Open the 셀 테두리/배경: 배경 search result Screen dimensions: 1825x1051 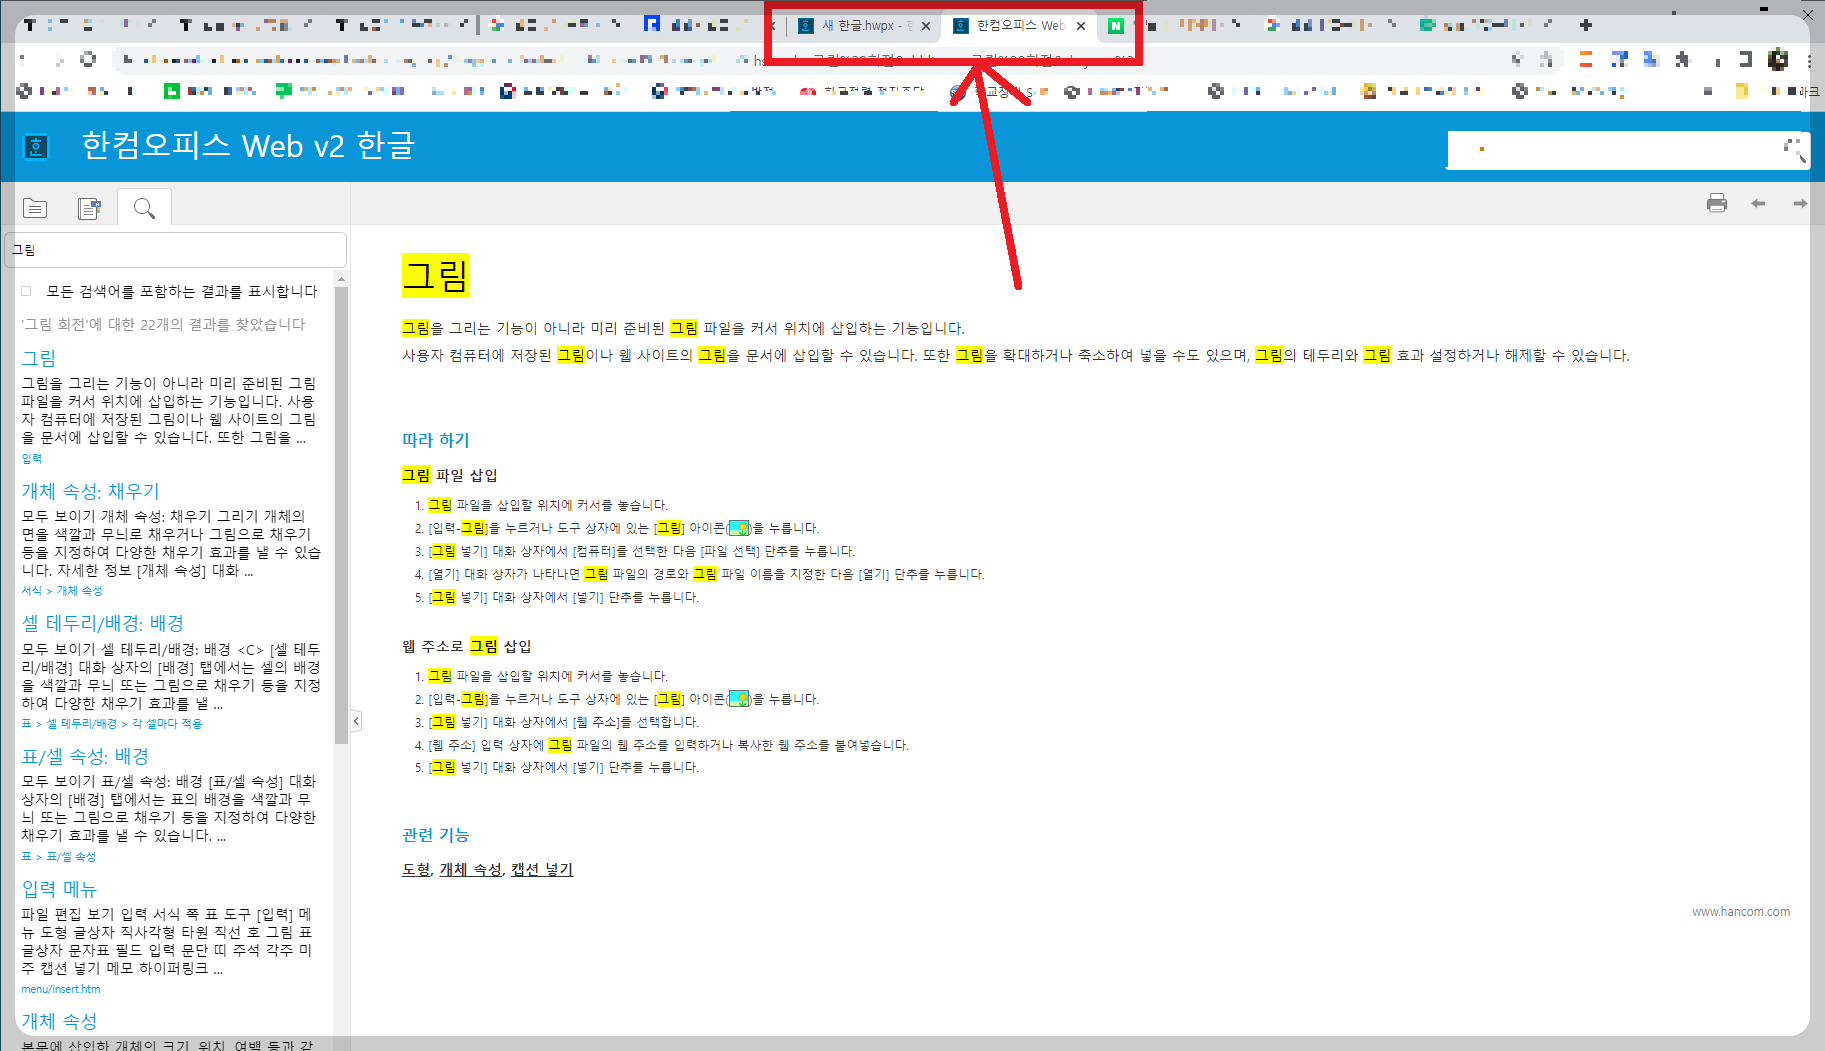coord(103,623)
